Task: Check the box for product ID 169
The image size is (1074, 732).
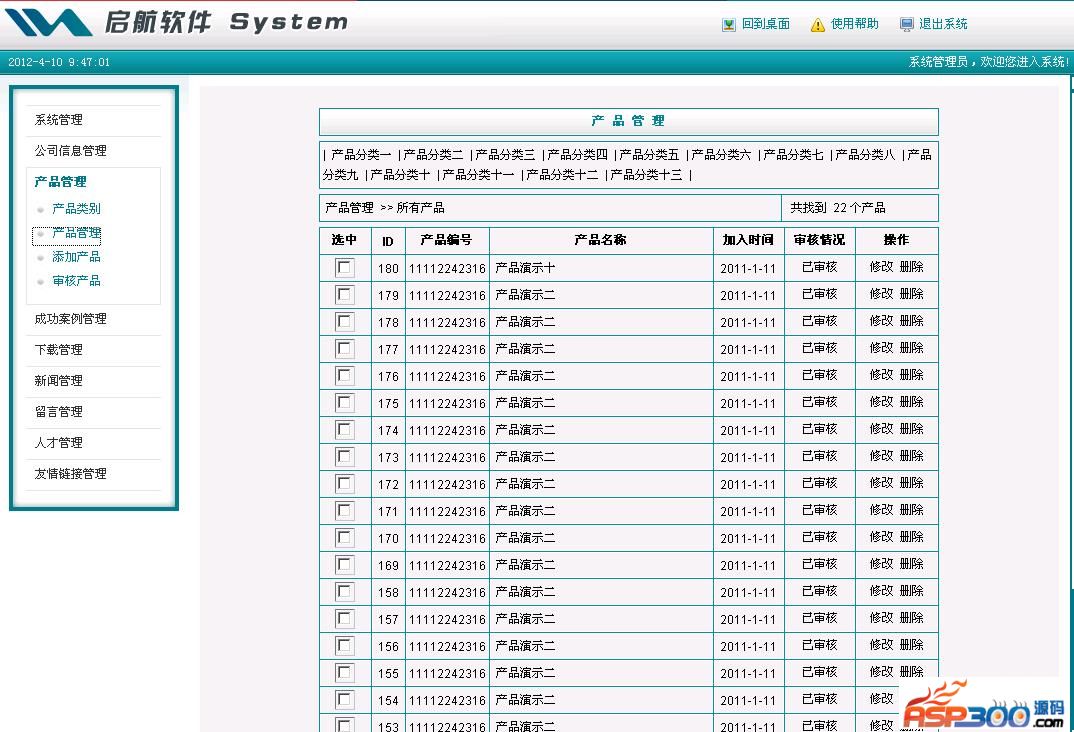Action: tap(345, 565)
